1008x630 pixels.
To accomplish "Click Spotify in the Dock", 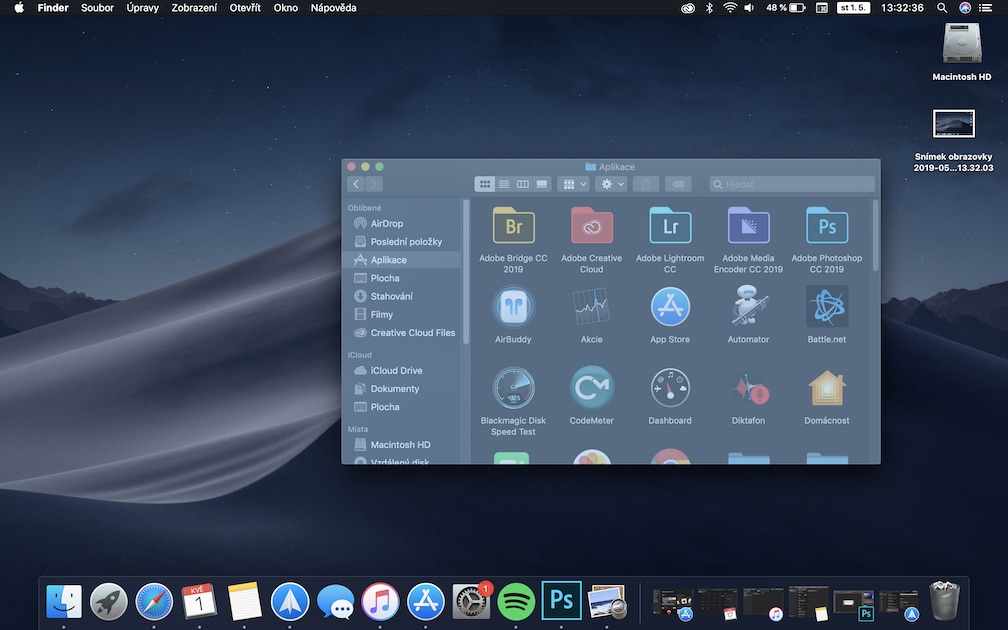I will 516,602.
